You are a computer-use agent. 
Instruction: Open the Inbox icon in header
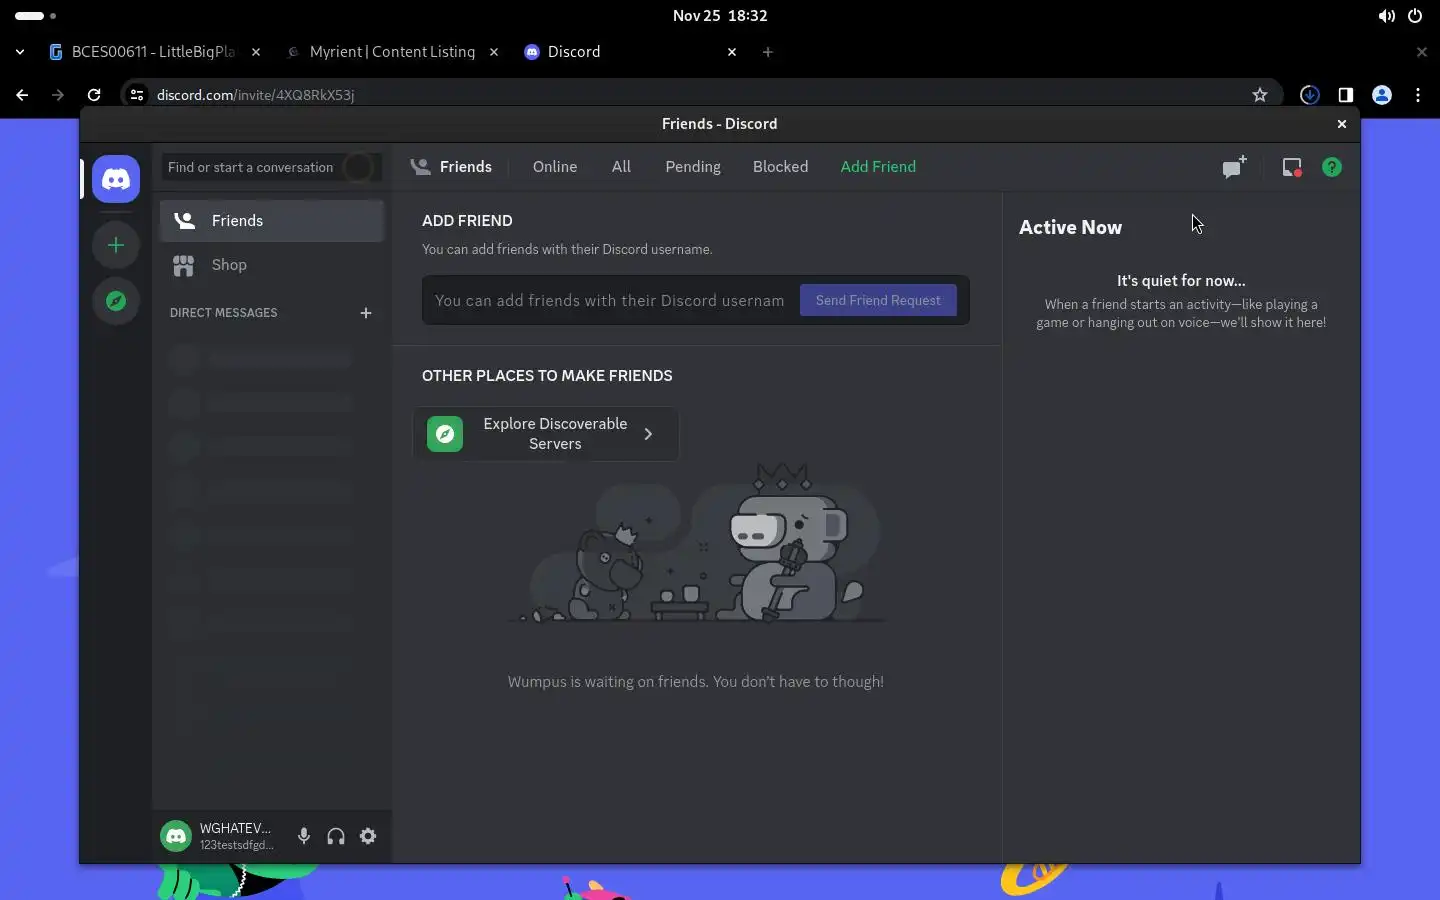pos(1292,167)
